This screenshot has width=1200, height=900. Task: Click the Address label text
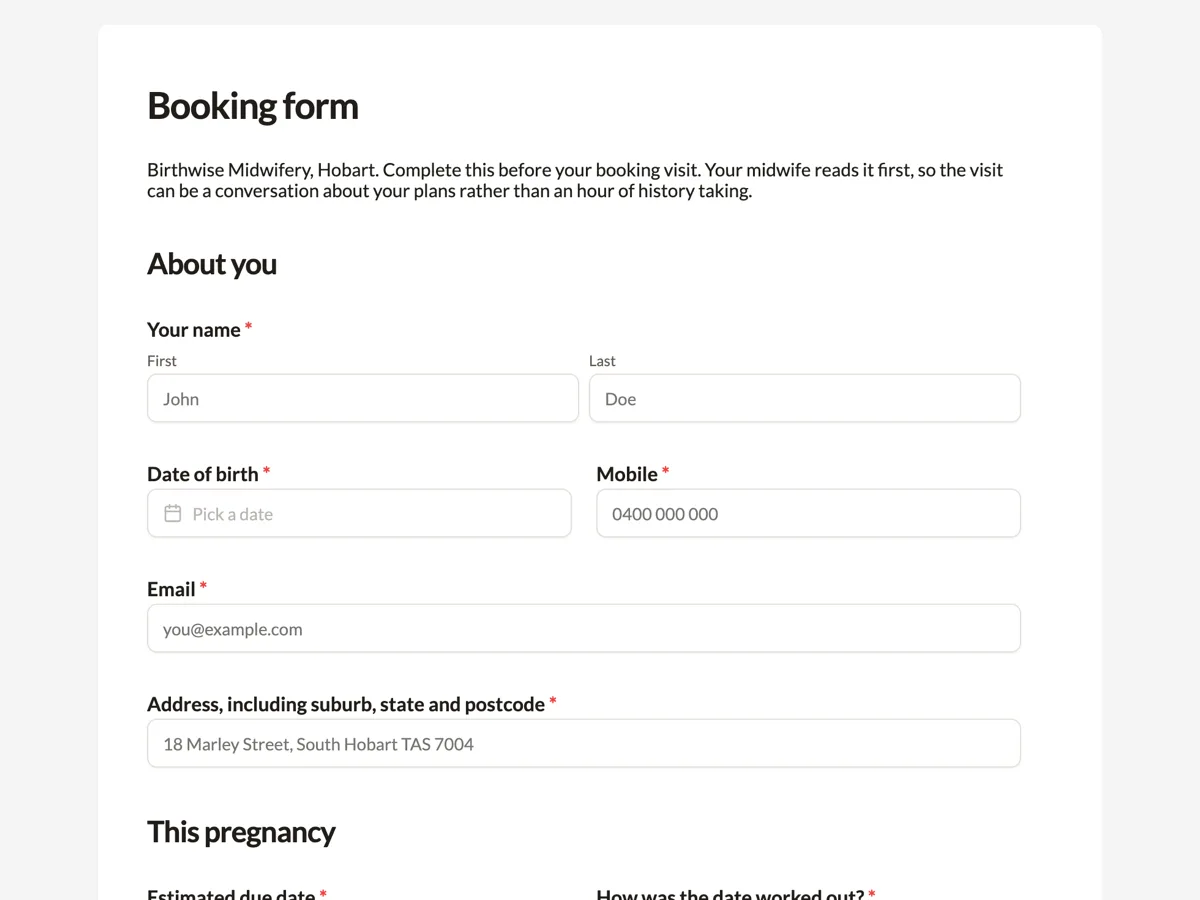click(346, 704)
